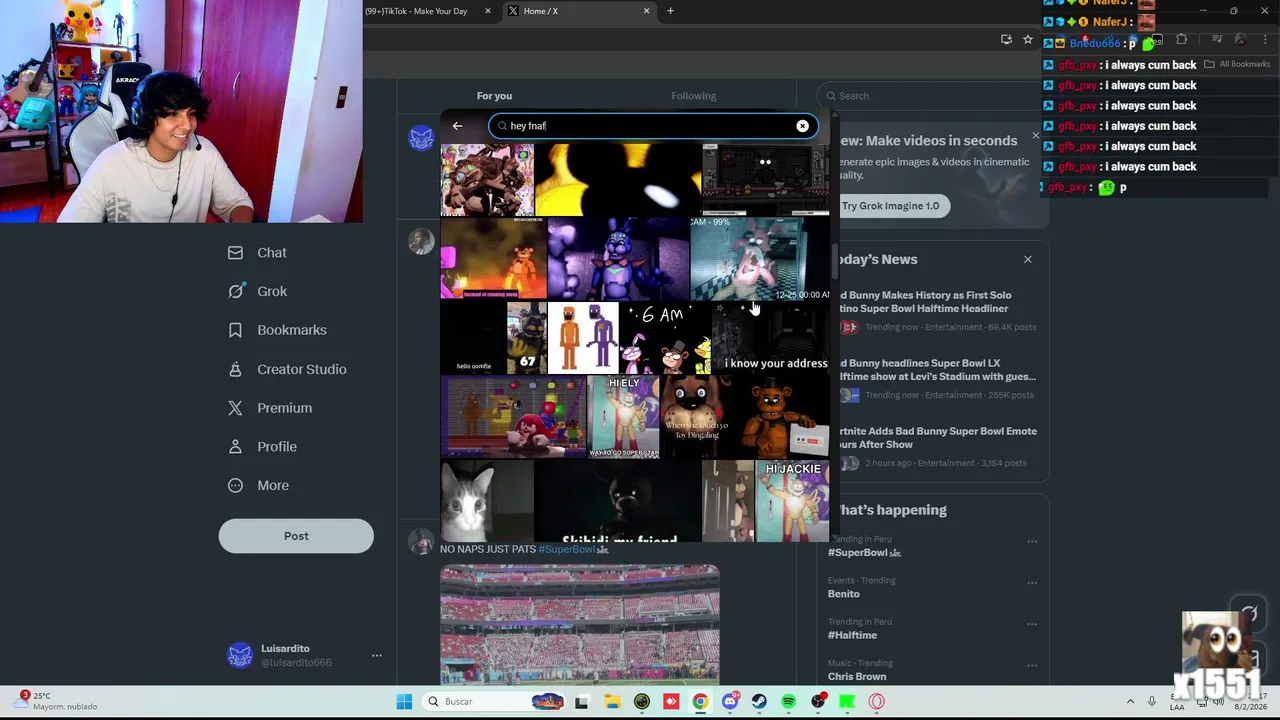Open the Chris Brown trending topic
This screenshot has width=1280, height=720.
point(856,677)
